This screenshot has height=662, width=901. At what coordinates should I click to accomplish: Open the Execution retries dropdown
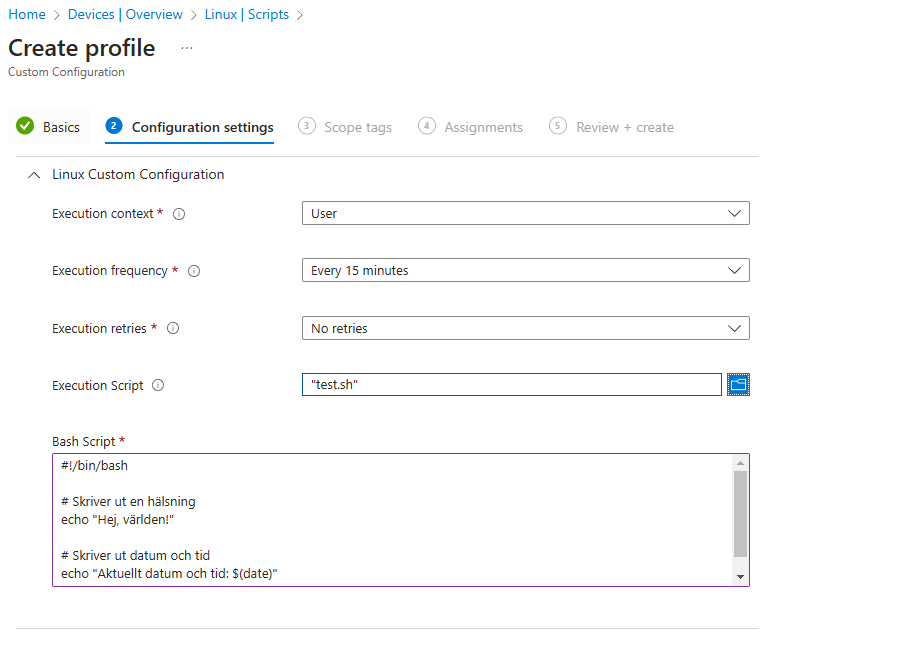tap(525, 328)
